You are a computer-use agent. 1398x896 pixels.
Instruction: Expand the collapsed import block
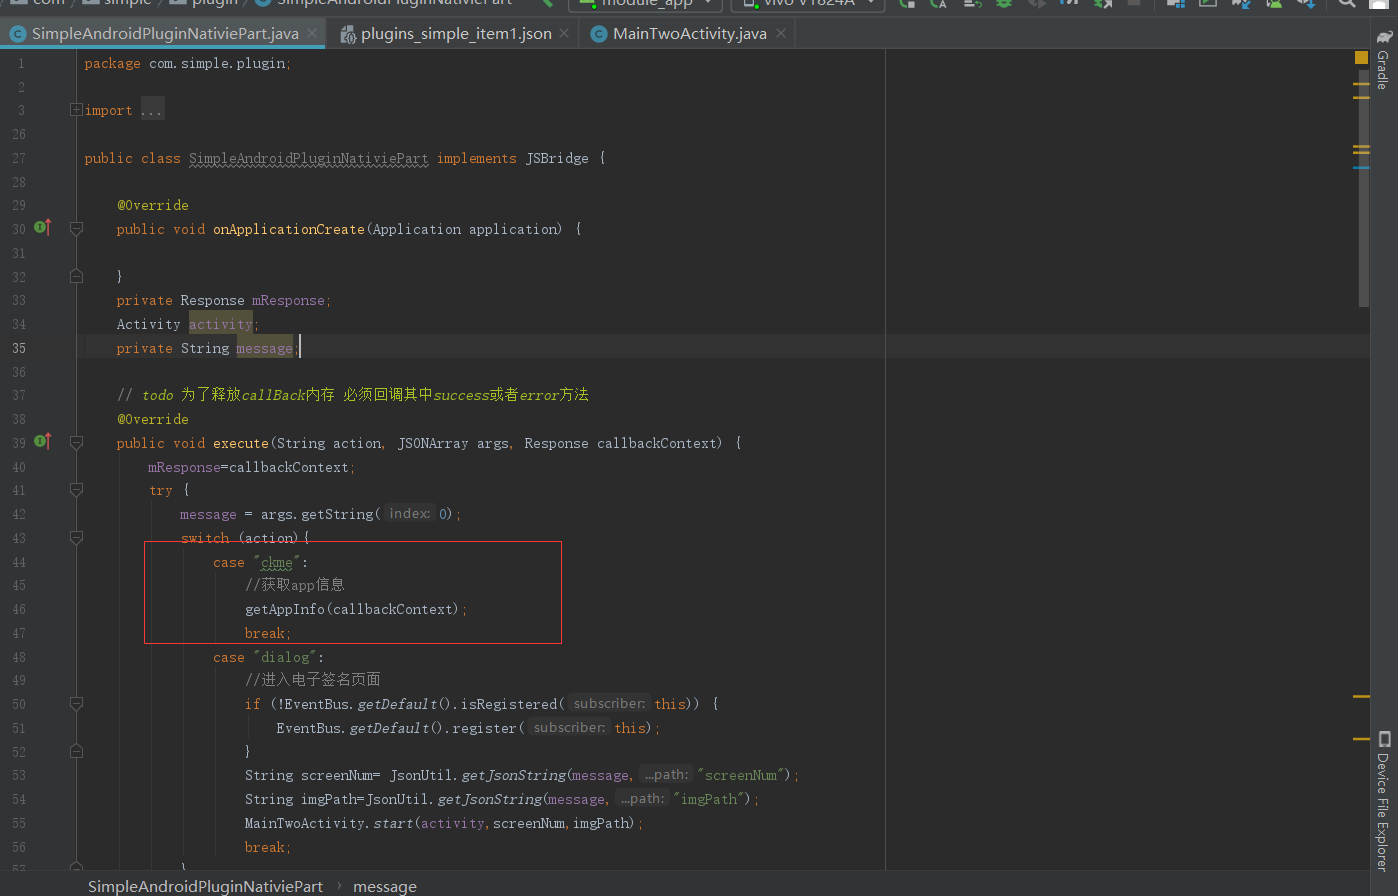[x=76, y=110]
